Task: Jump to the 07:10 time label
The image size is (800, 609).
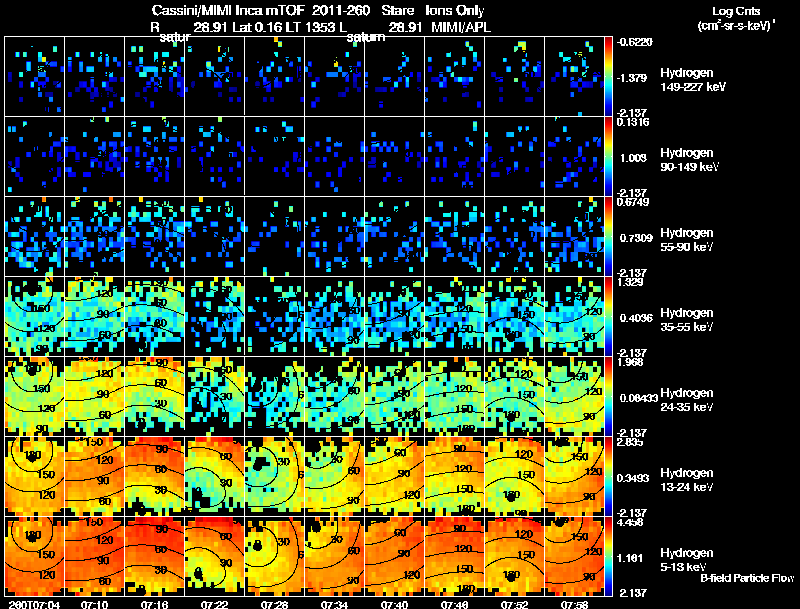Action: point(95,603)
